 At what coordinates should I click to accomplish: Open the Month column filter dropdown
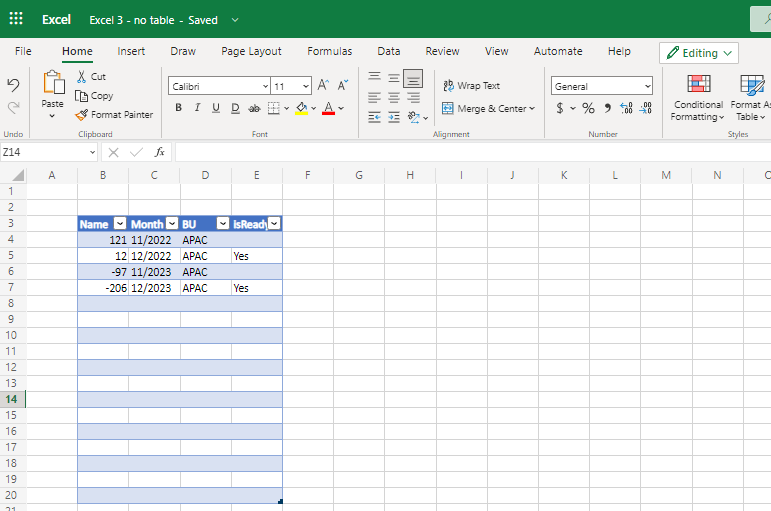coord(172,224)
